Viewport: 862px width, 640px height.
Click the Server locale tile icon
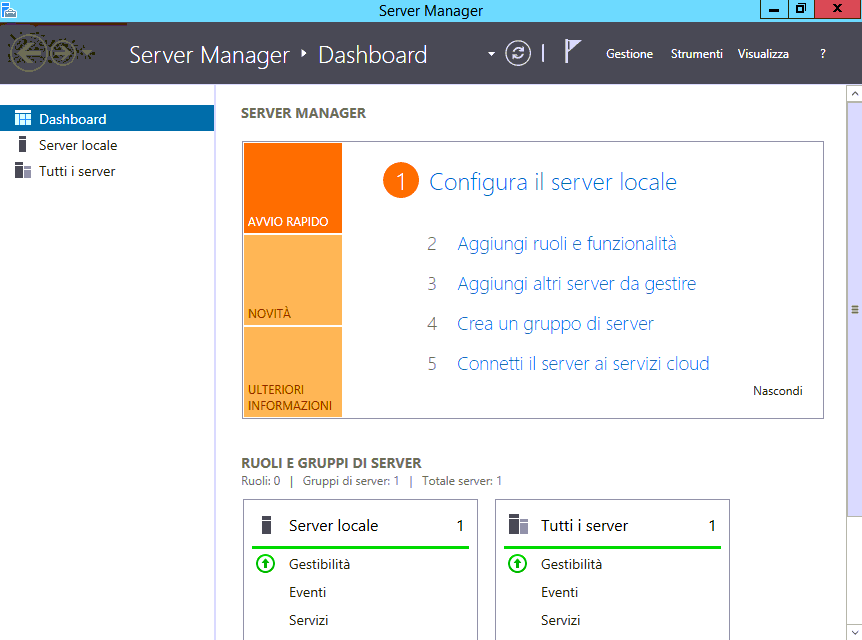pos(267,525)
